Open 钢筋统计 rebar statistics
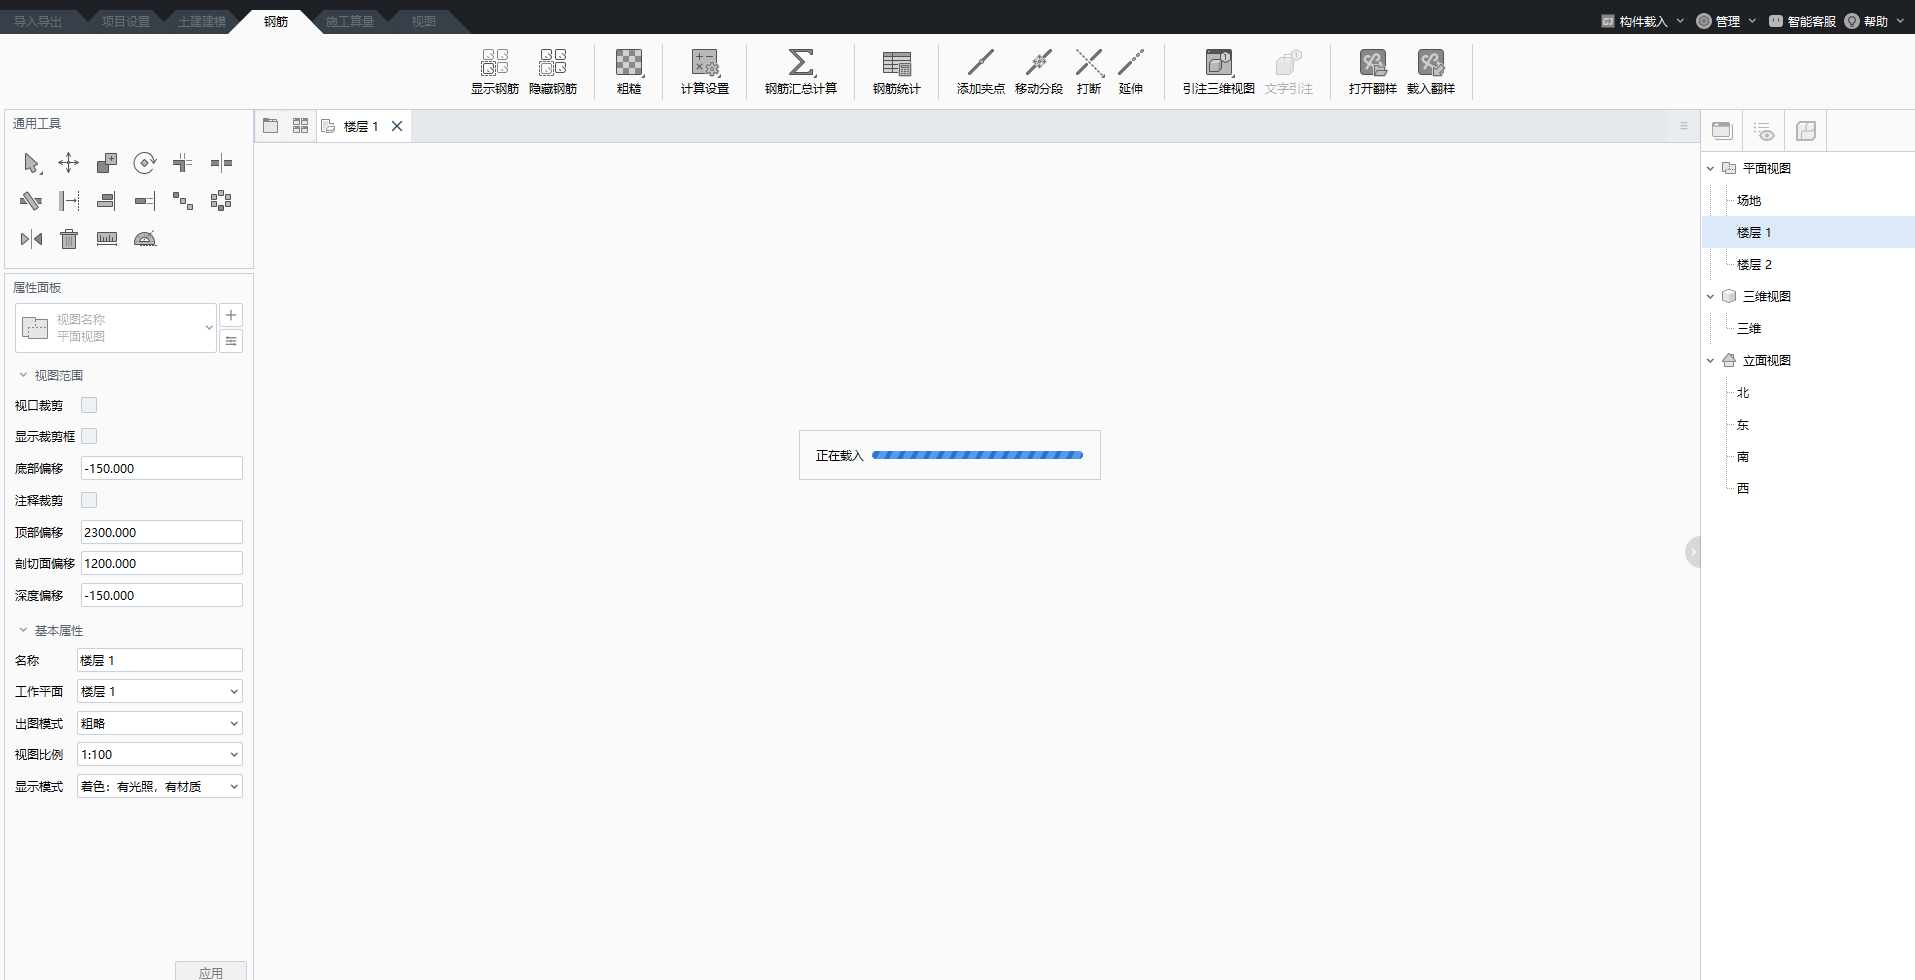This screenshot has height=980, width=1915. coord(897,72)
